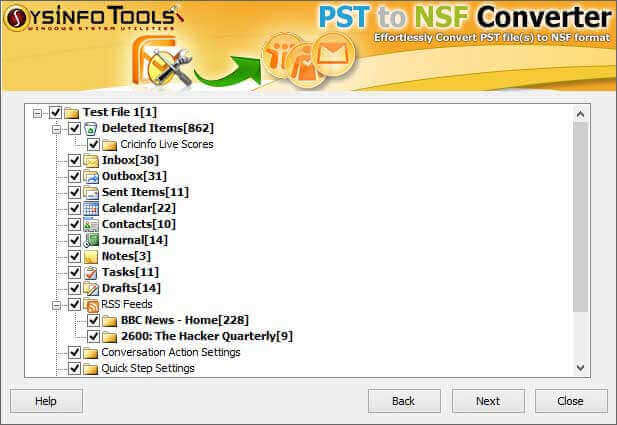Screen dimensions: 617x425
Task: Select the "Contacts[10]" label
Action: 139,224
